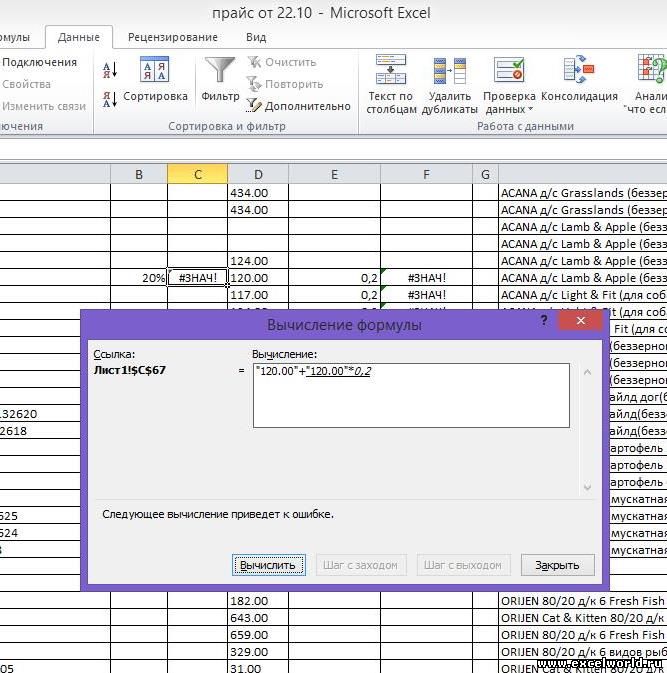
Task: Click Свойства in connections group
Action: click(x=26, y=84)
